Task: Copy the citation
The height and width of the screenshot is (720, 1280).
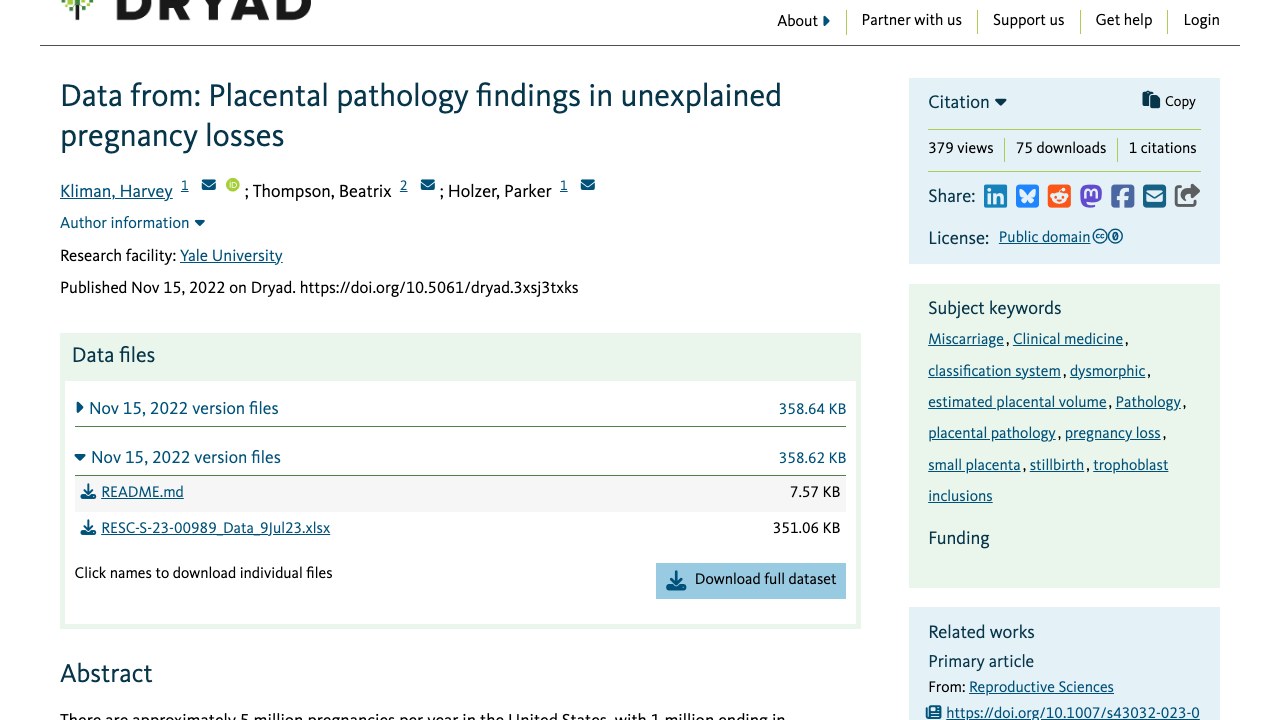Action: 1169,101
